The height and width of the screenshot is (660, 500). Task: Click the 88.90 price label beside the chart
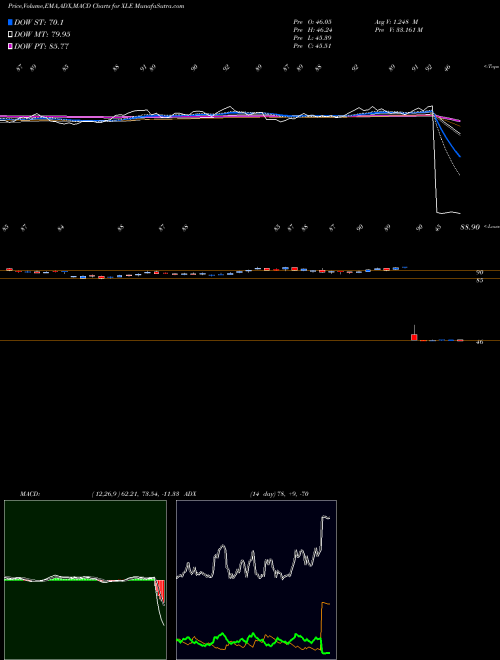[x=470, y=227]
